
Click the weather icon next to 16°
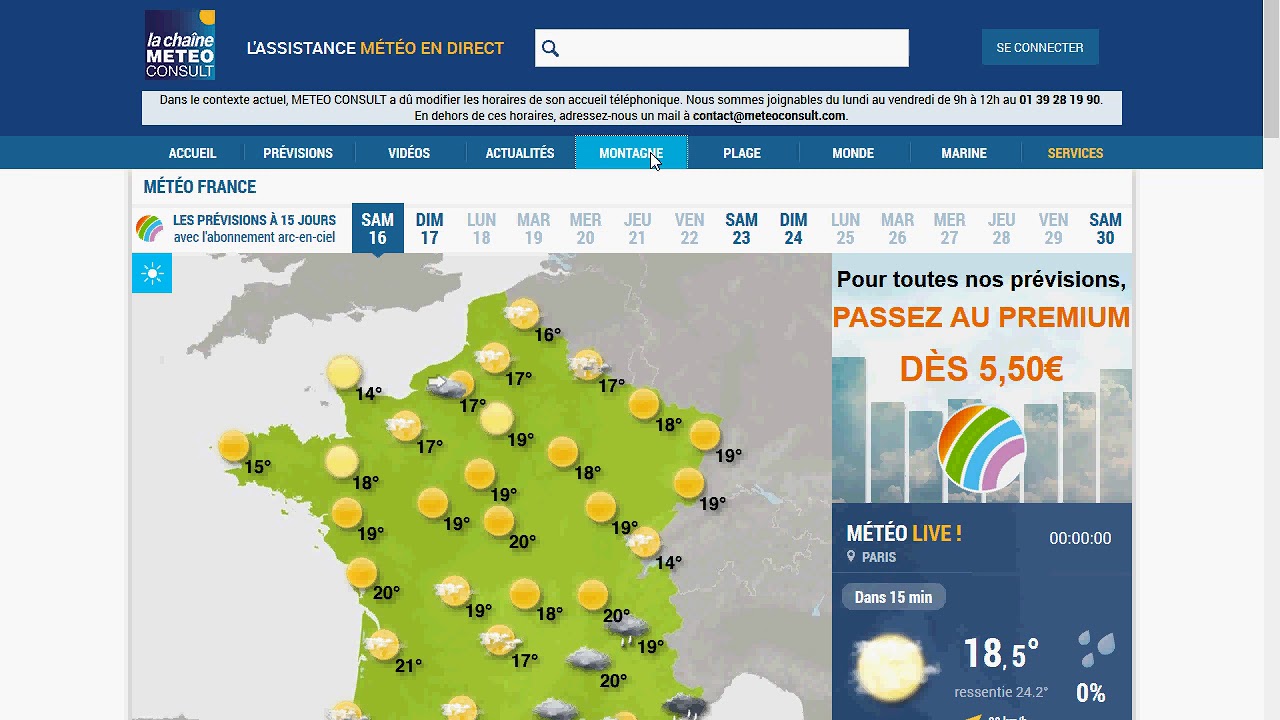(522, 314)
